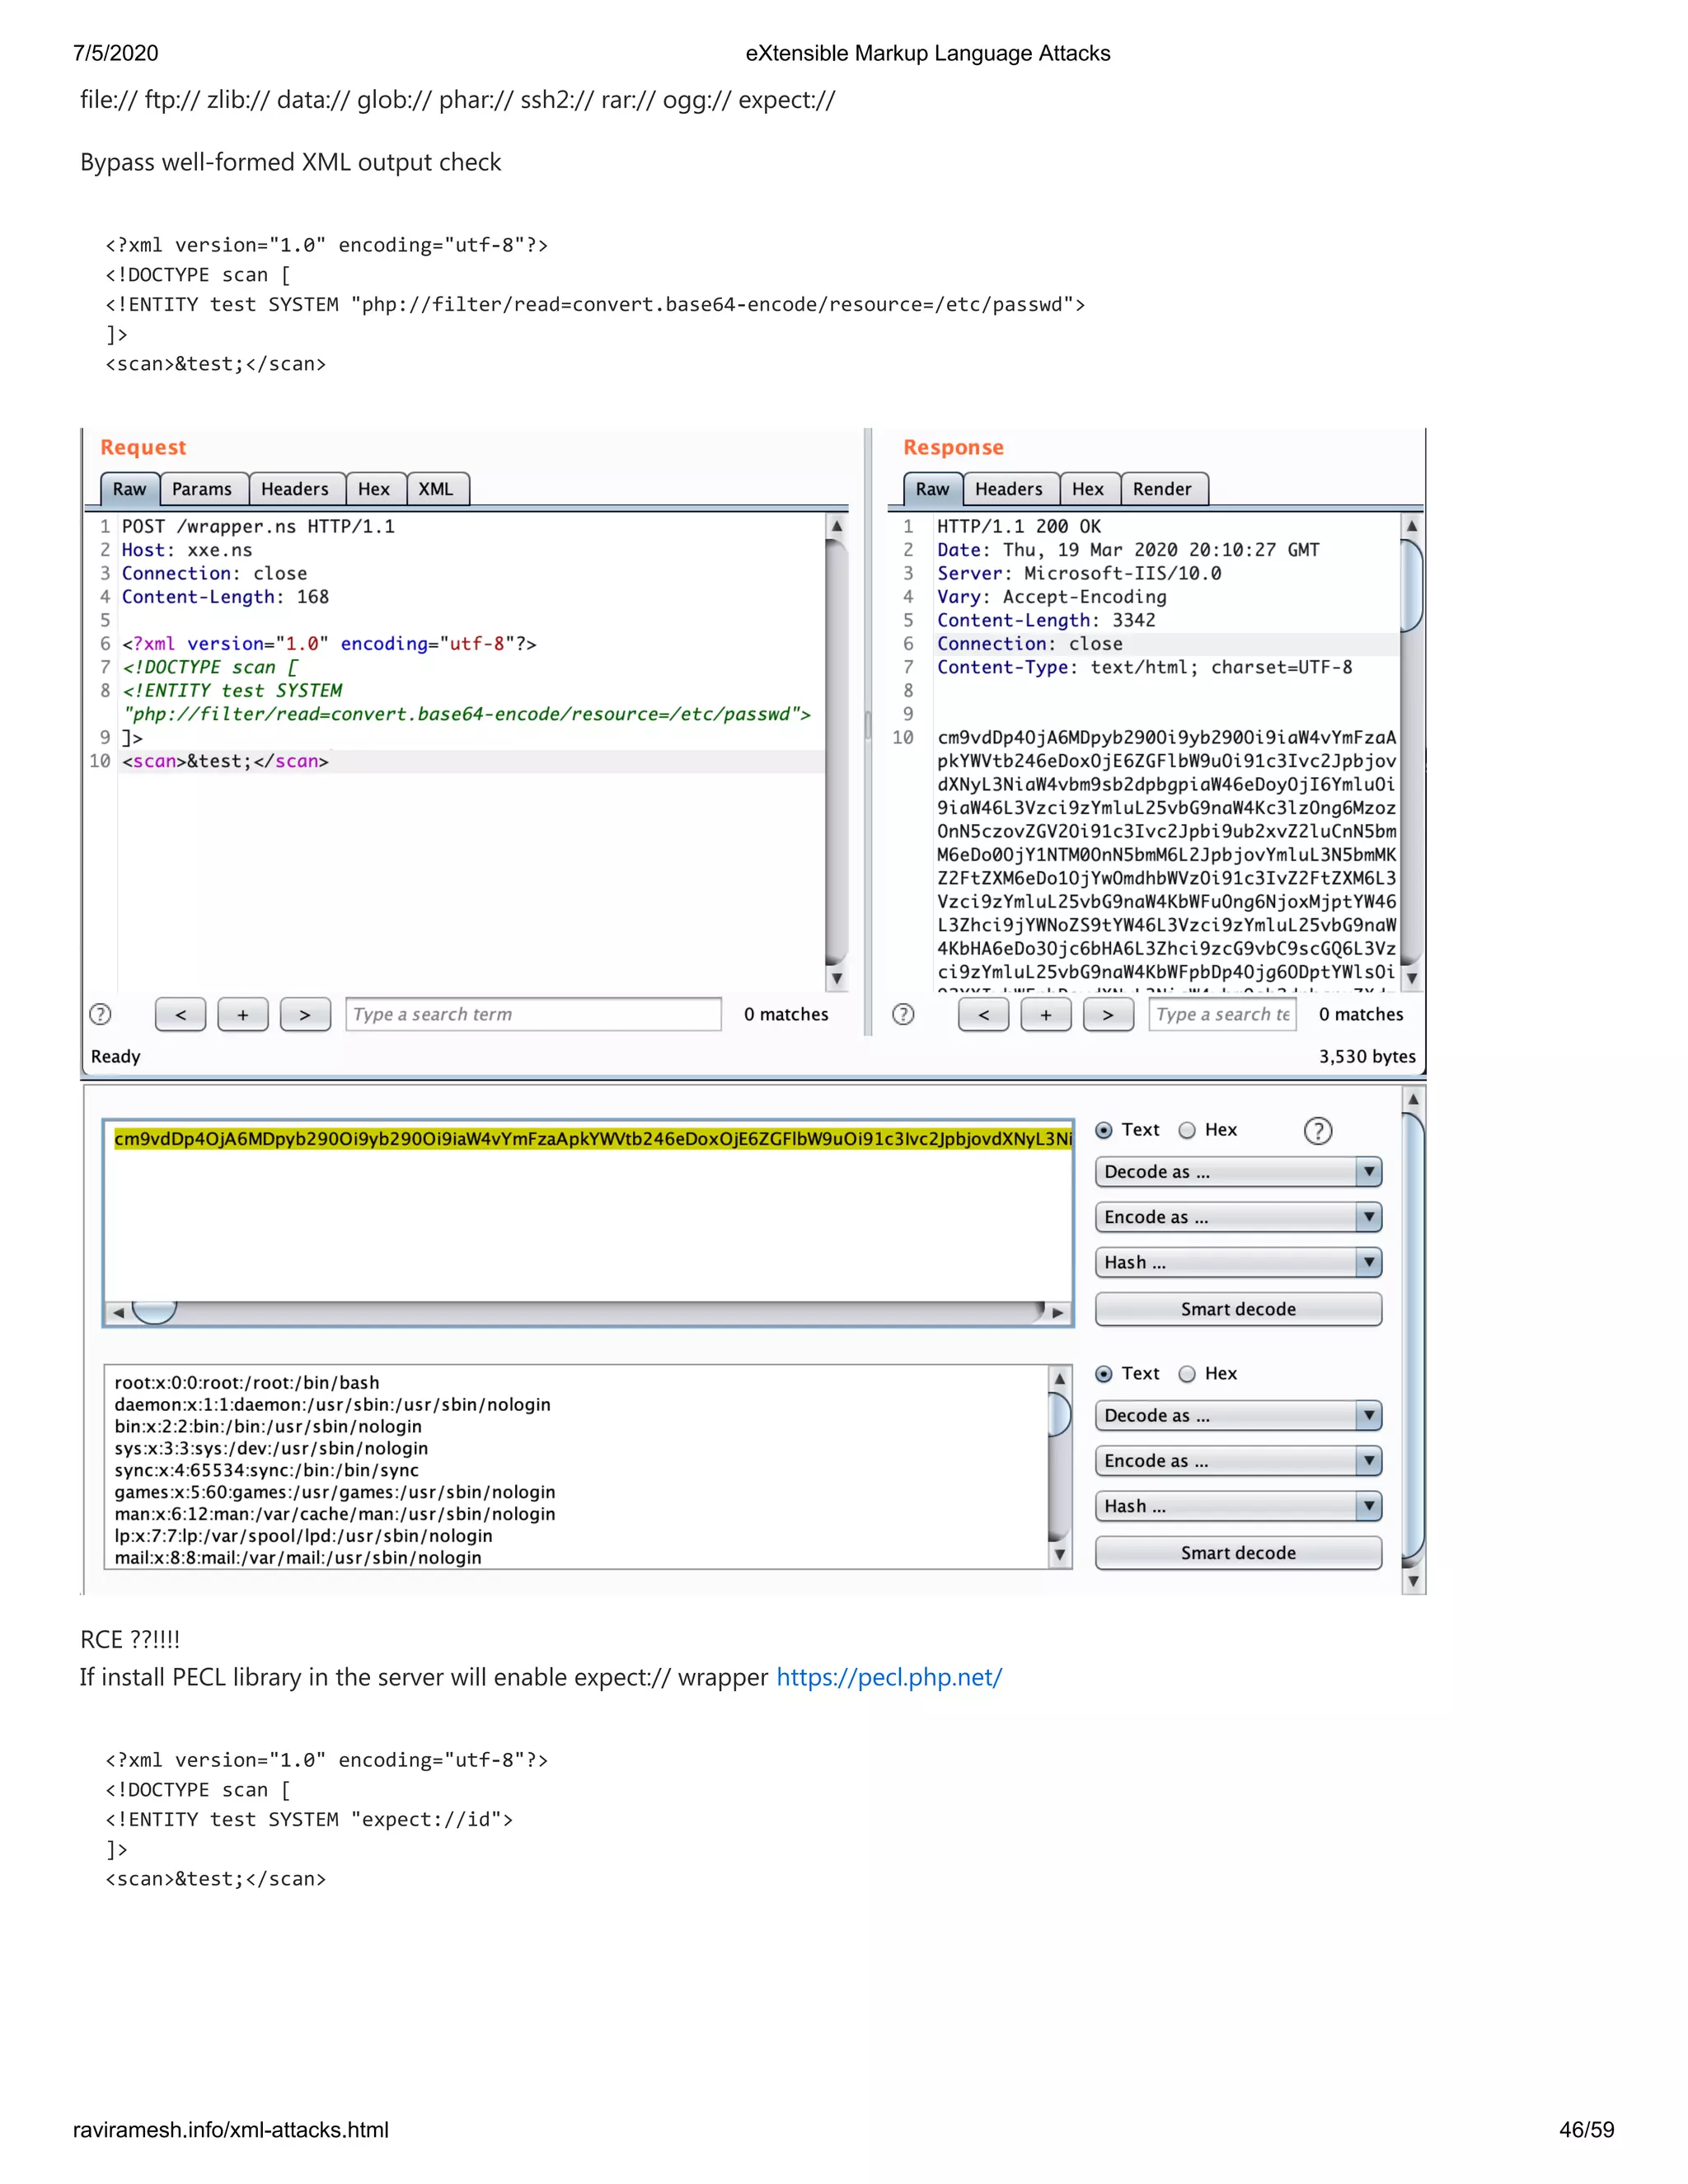Image resolution: width=1688 pixels, height=2184 pixels.
Task: Open first 'Encode as ...' dropdown
Action: (1238, 1217)
